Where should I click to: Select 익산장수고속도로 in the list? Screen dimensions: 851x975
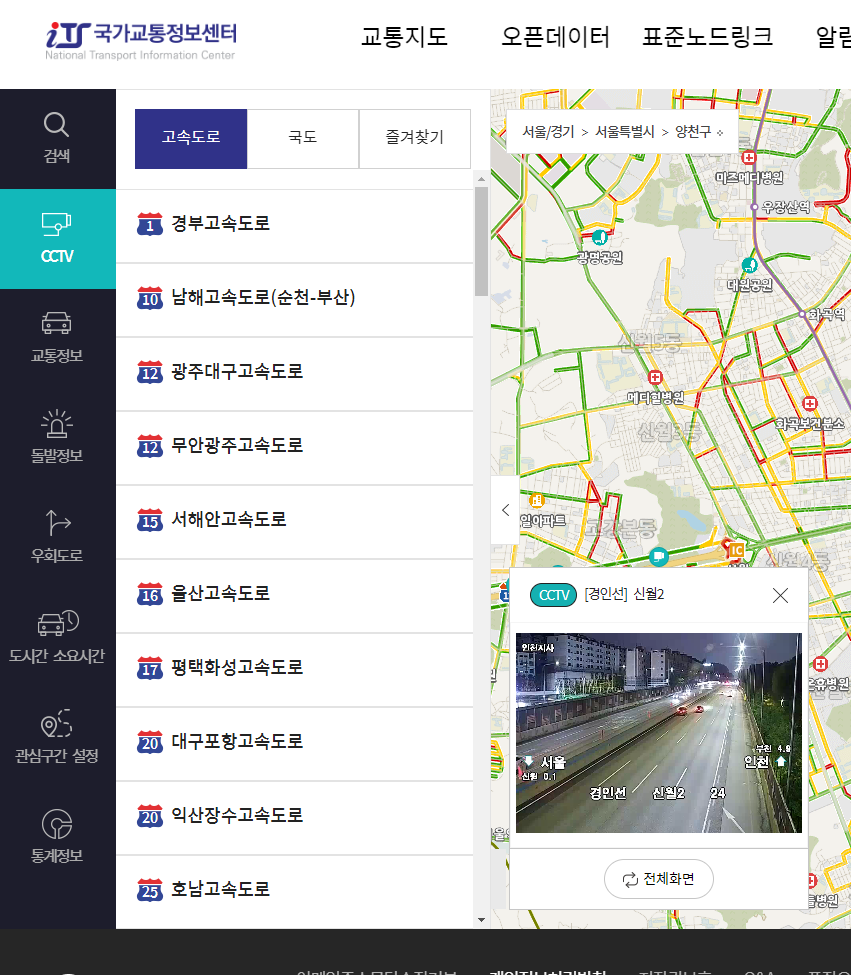click(x=295, y=816)
